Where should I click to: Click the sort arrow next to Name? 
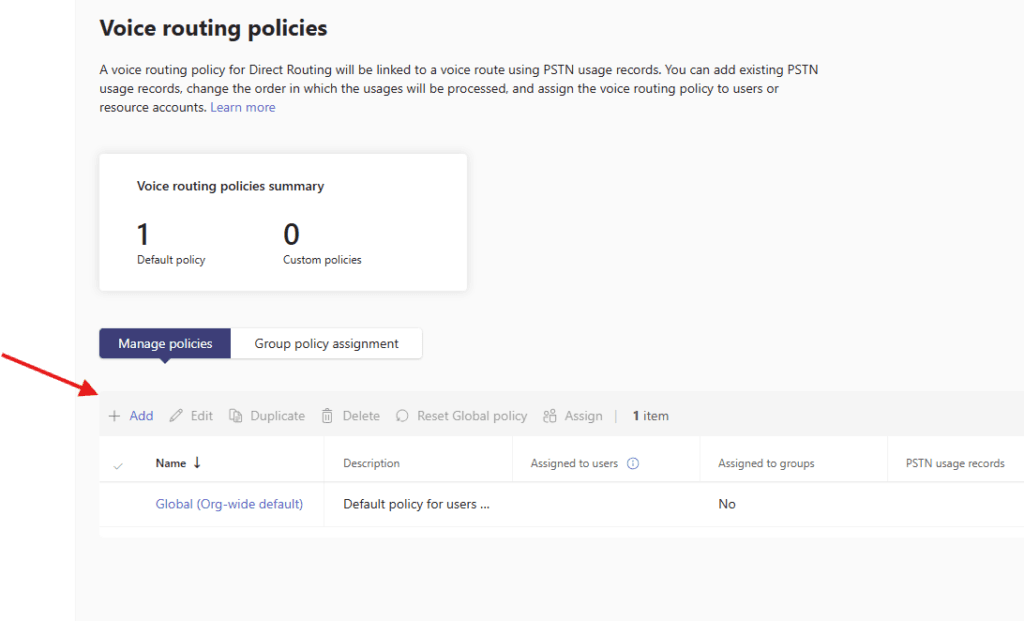pyautogui.click(x=197, y=463)
